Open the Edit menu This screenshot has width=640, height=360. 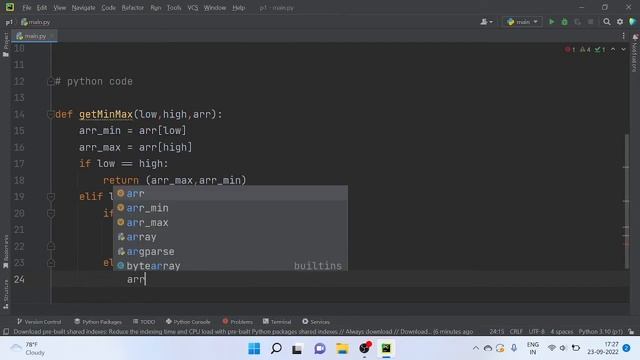pos(42,8)
